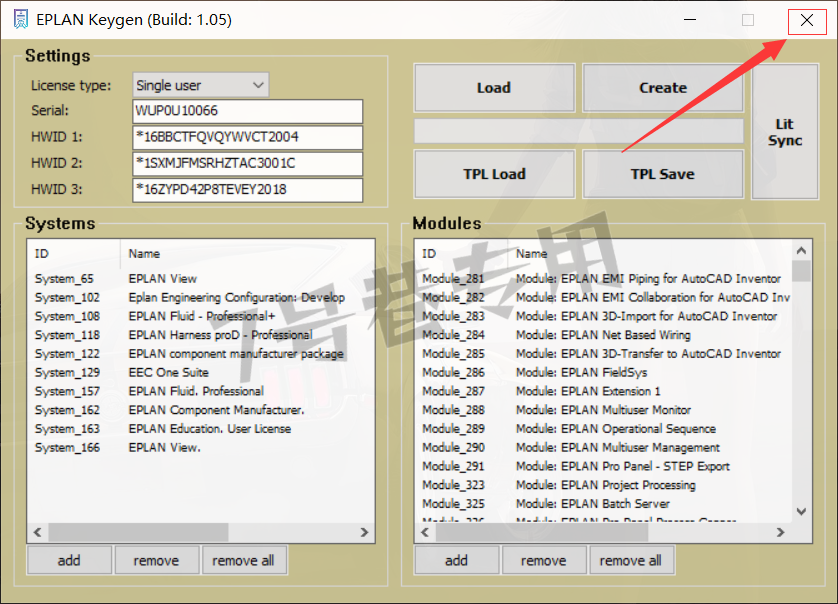Click the down scroll arrow of the Modules list
The height and width of the screenshot is (604, 838).
coord(801,512)
